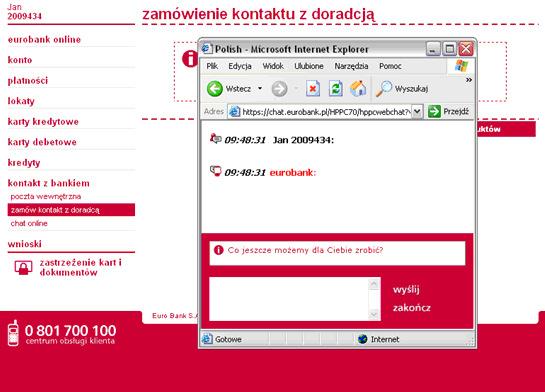Open the kredyty sidebar section
The width and height of the screenshot is (545, 392).
(x=24, y=163)
